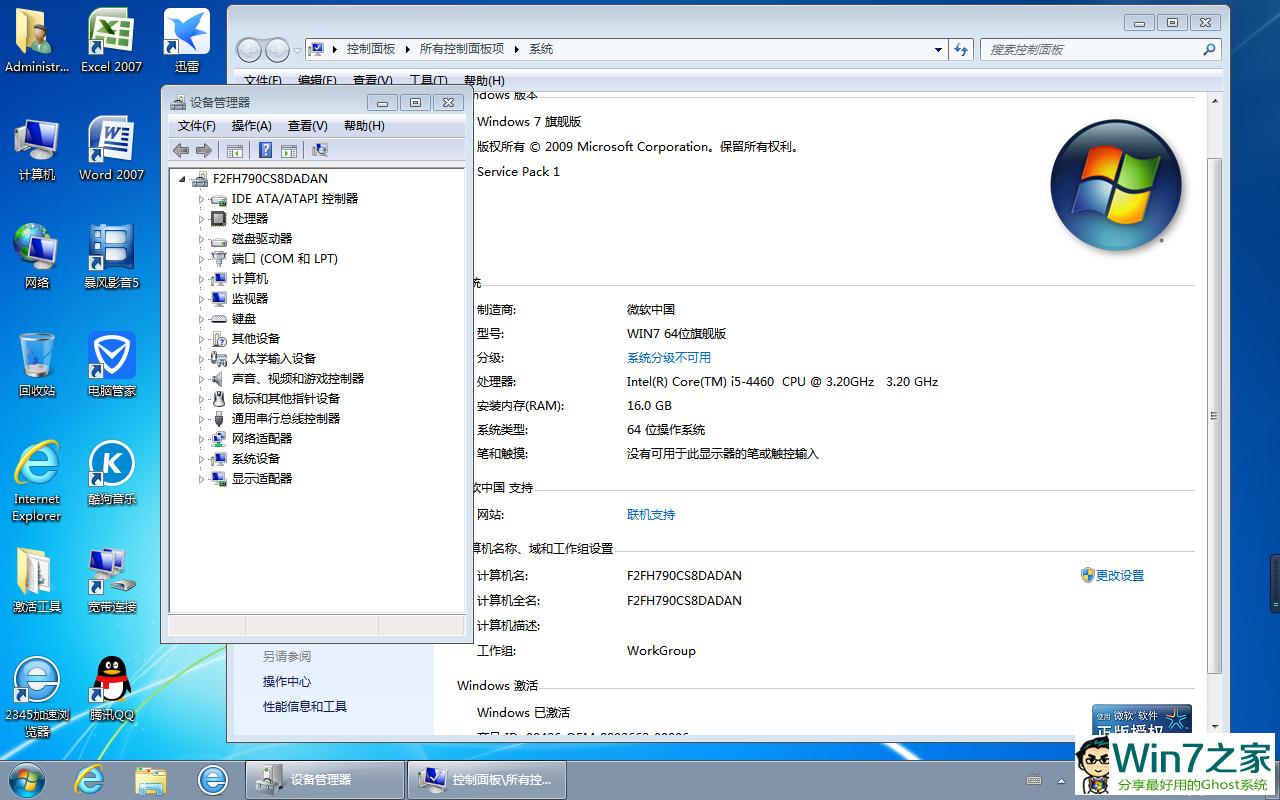
Task: Open the 查看(V) menu in Device Manager
Action: [x=307, y=126]
